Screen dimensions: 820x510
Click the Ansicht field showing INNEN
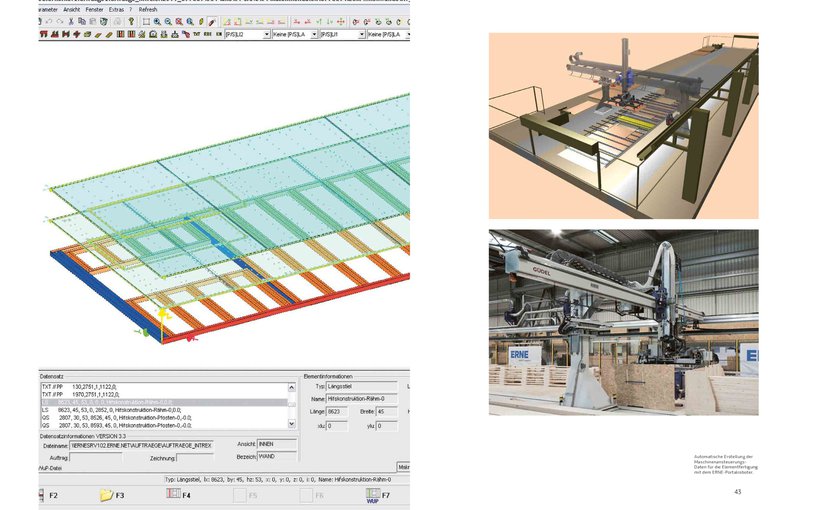[x=277, y=444]
